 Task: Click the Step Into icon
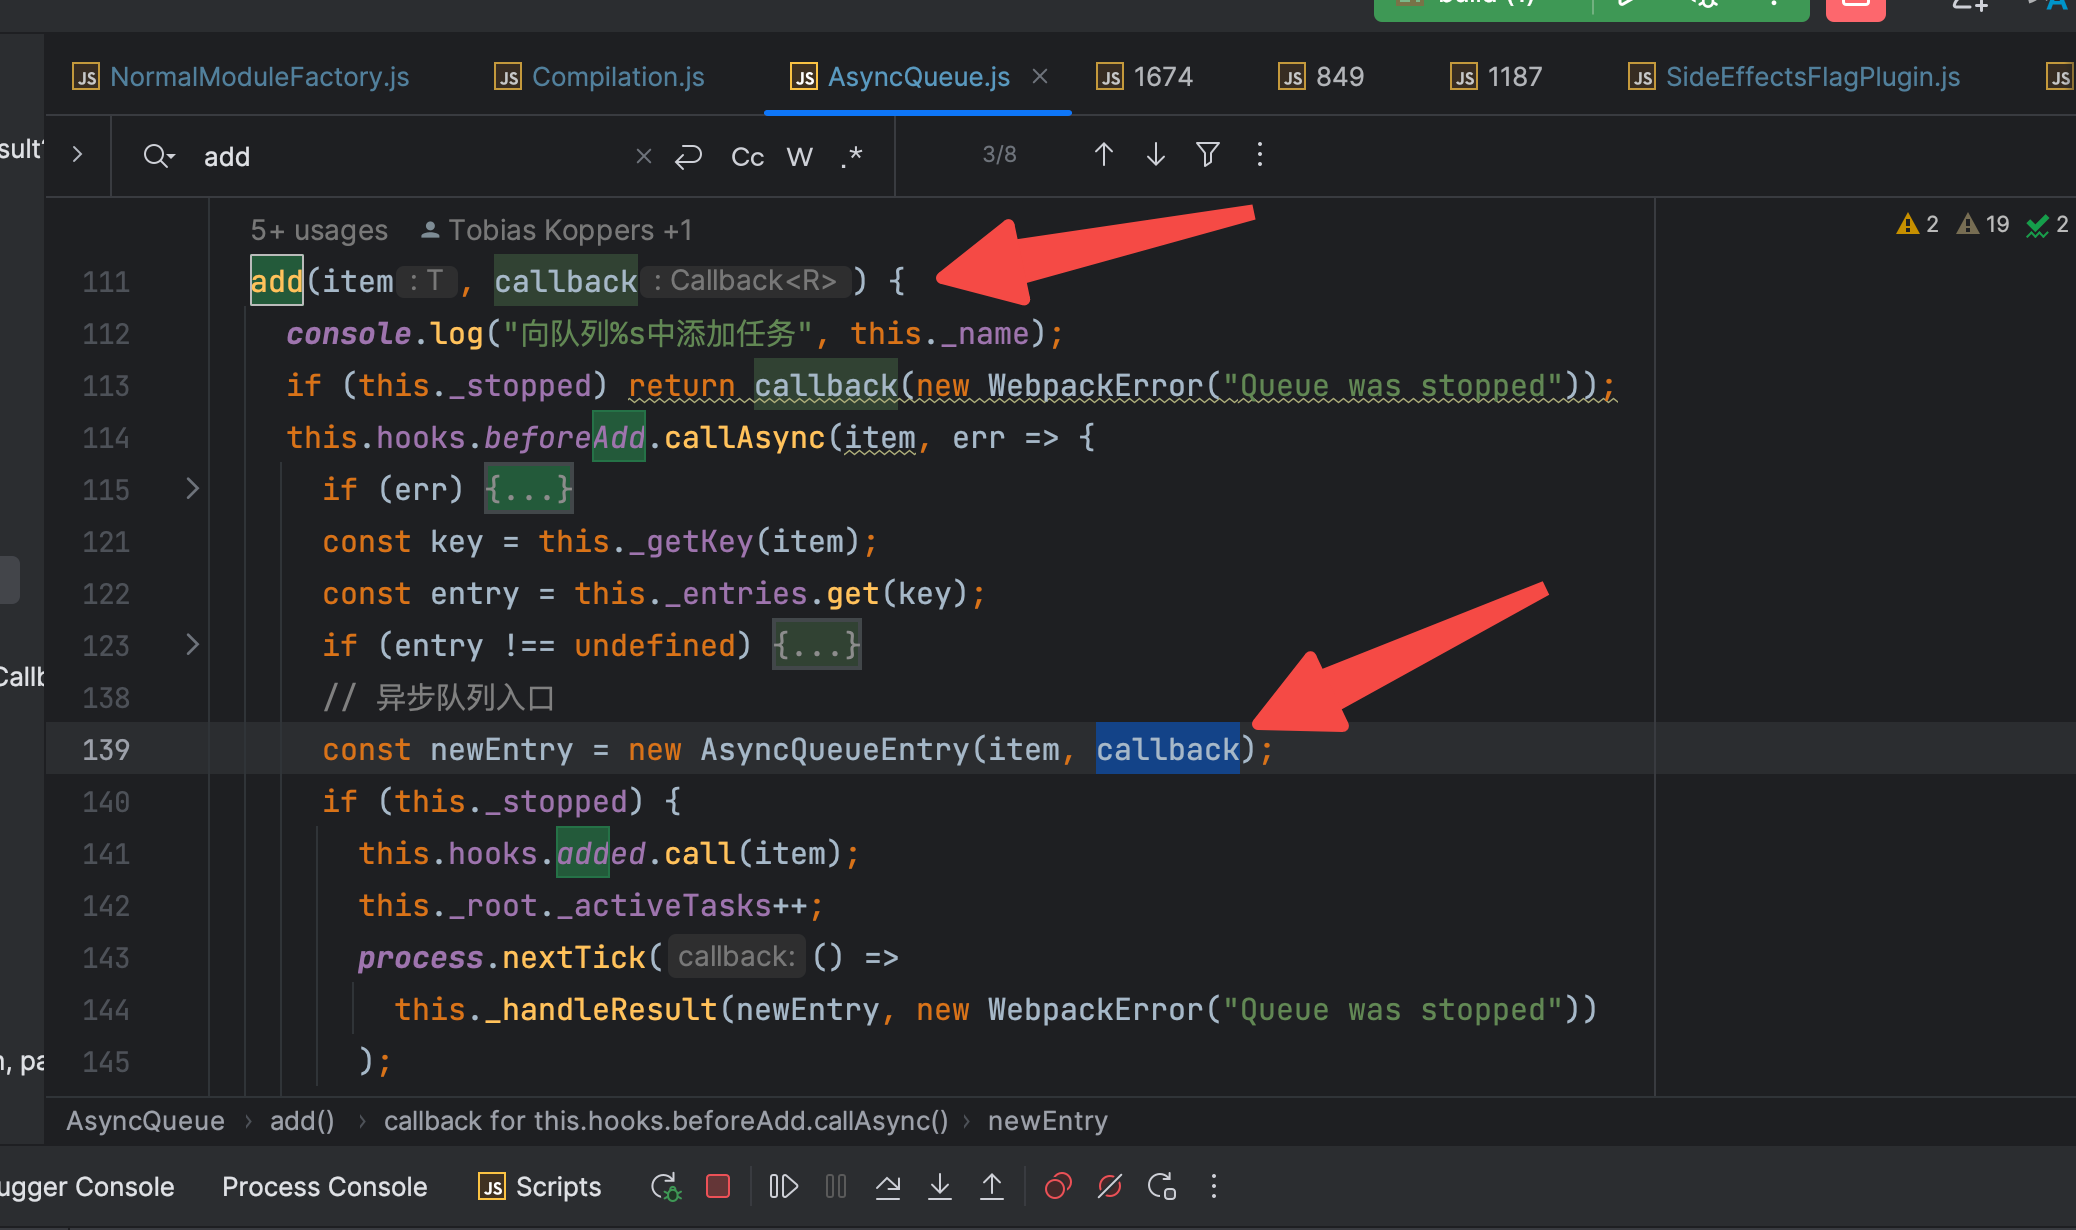pyautogui.click(x=940, y=1187)
